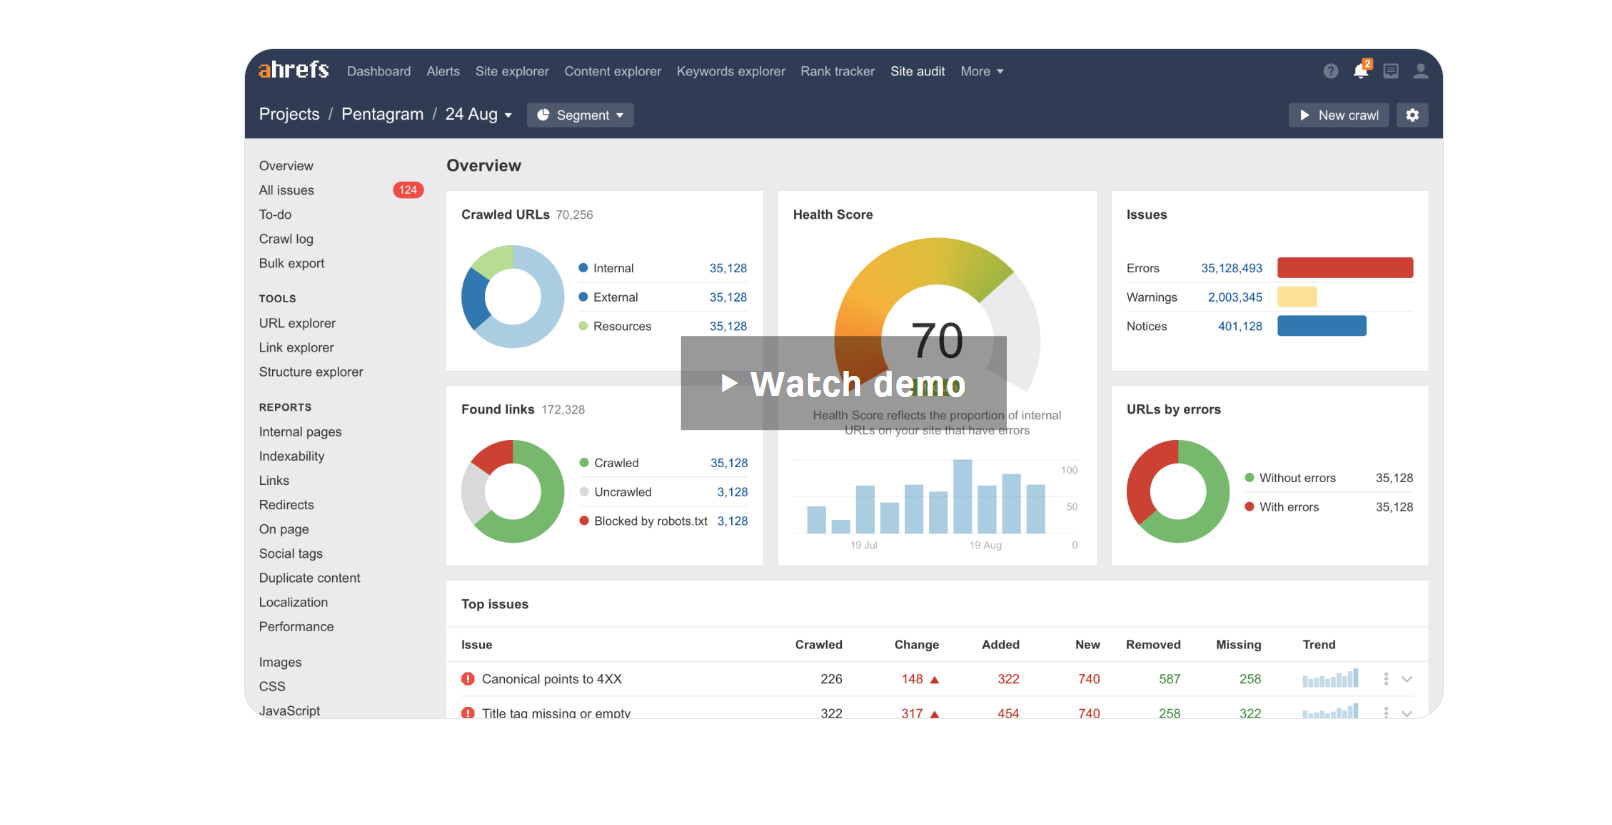Viewport: 1612px width, 825px height.
Task: Go to Projects breadcrumb
Action: click(x=289, y=114)
